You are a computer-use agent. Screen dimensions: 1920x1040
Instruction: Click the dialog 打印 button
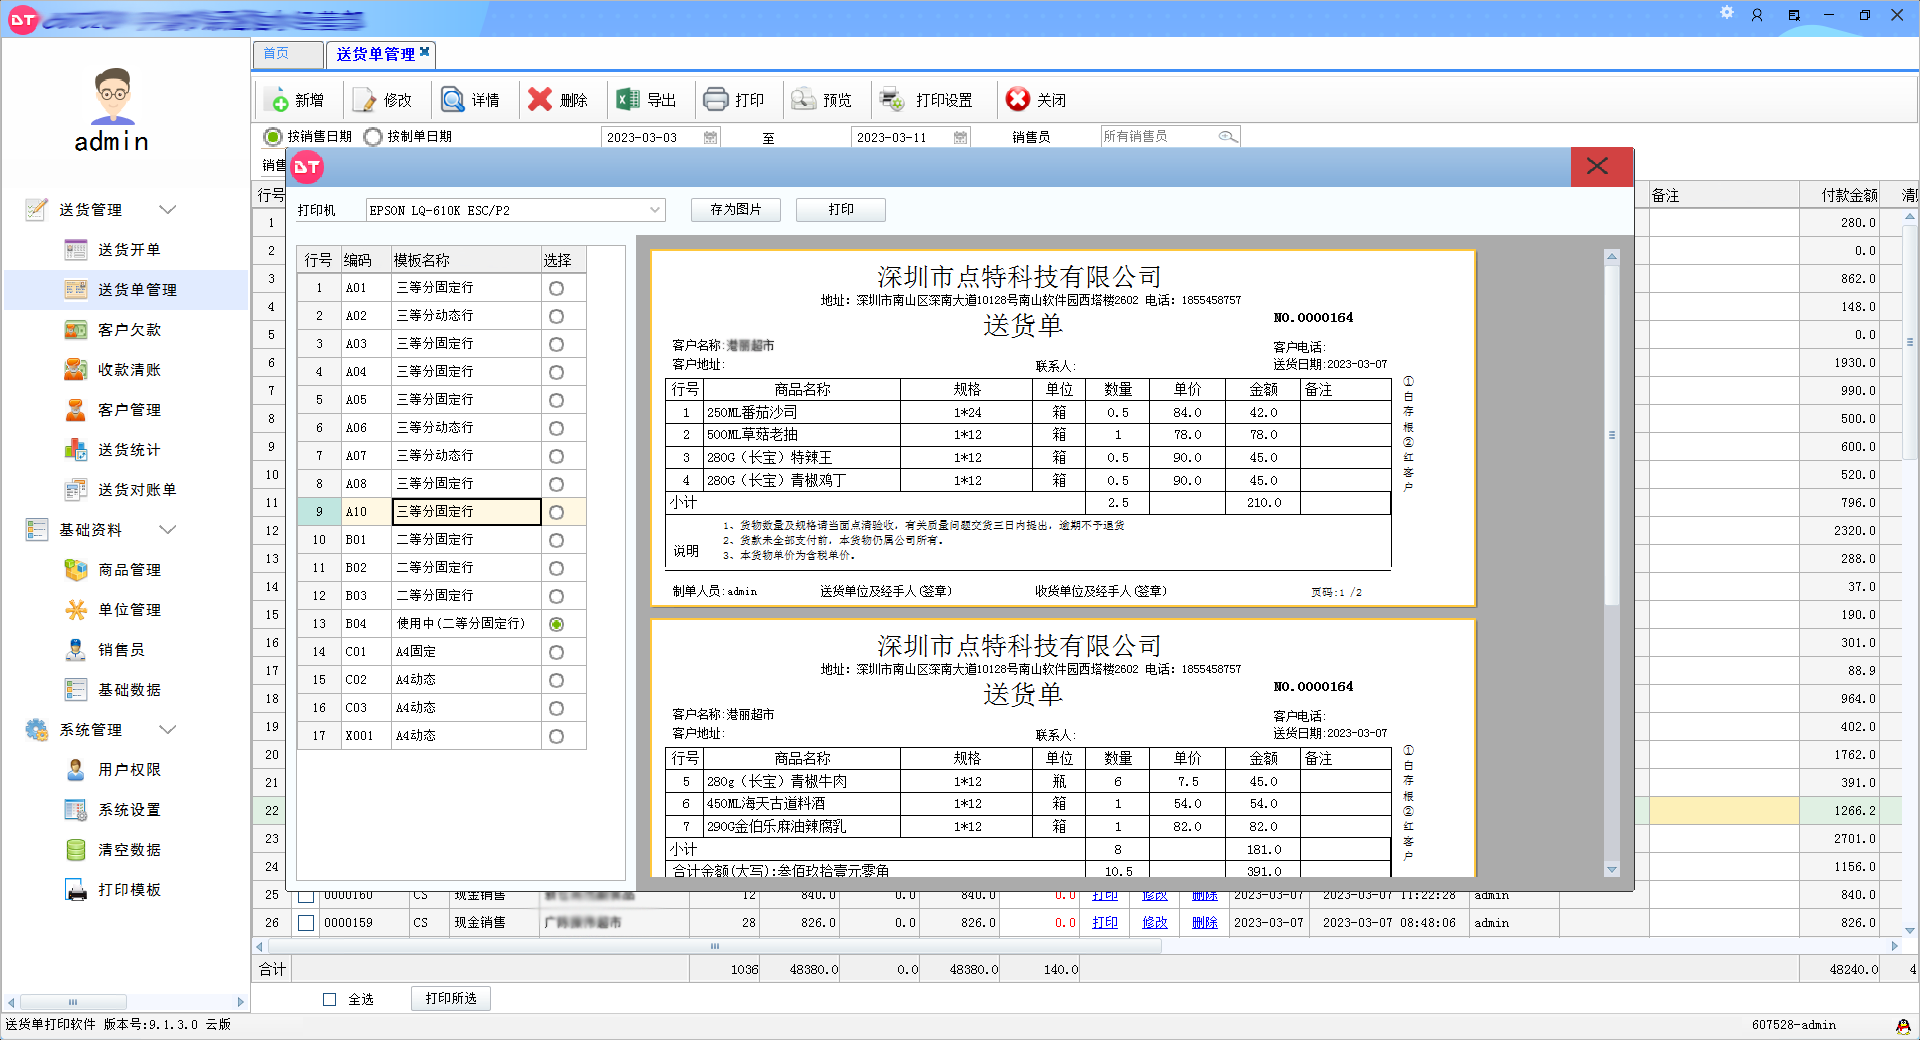(x=841, y=210)
